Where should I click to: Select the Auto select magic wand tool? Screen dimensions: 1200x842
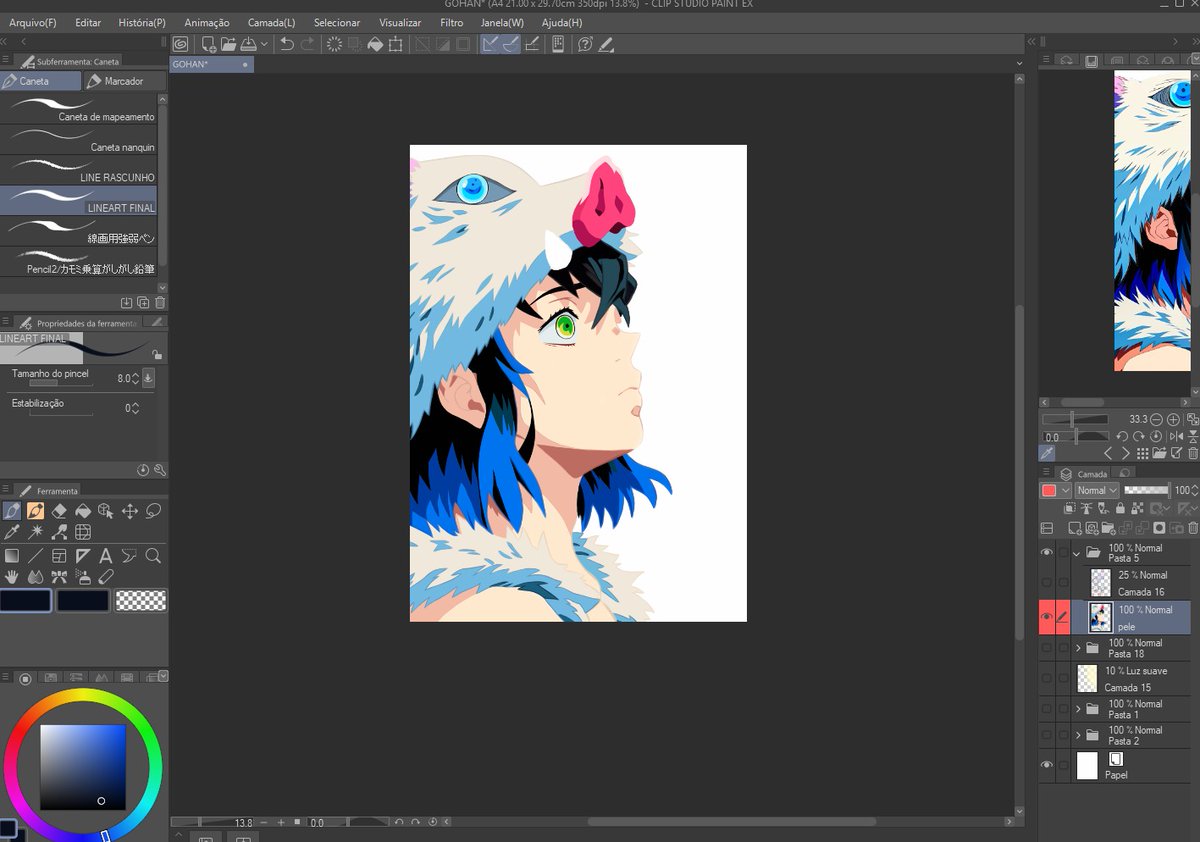36,533
